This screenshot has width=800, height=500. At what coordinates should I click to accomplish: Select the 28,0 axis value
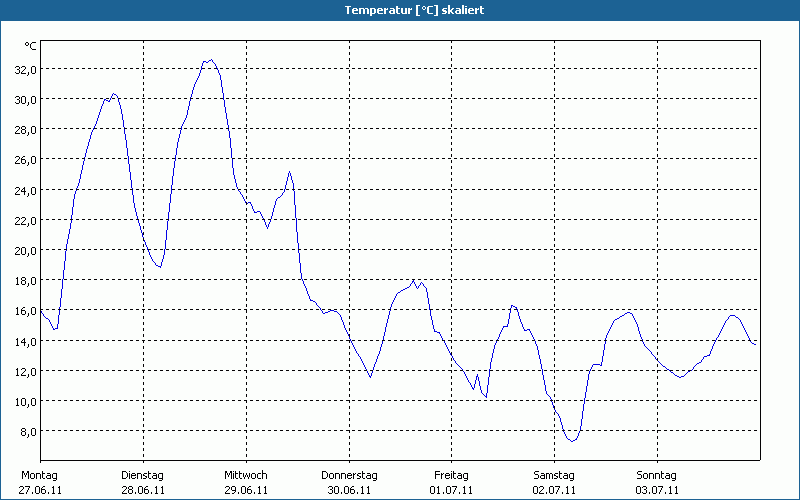26,130
